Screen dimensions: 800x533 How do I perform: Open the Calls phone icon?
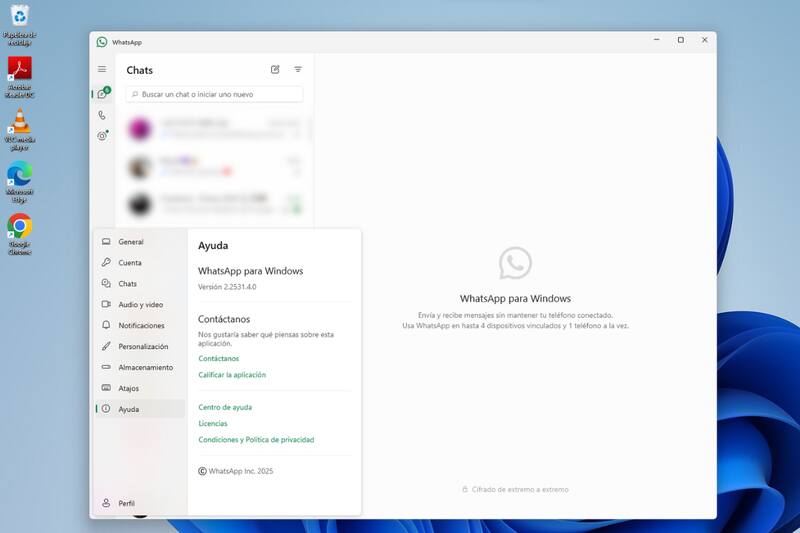102,115
